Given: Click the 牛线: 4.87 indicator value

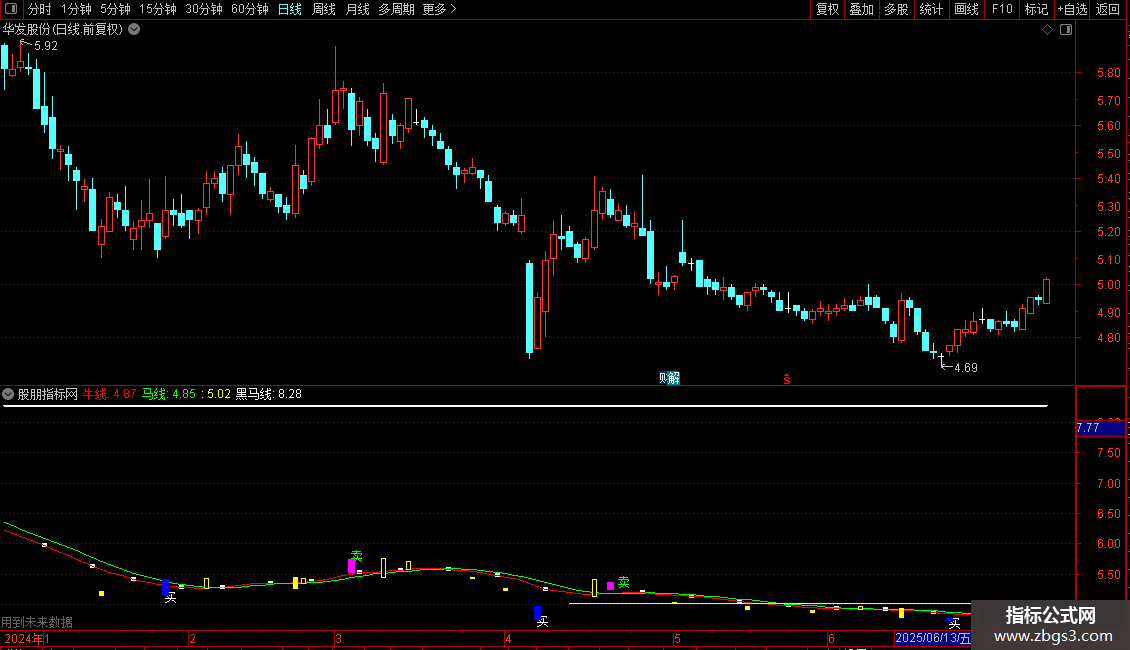Looking at the screenshot, I should click(109, 394).
